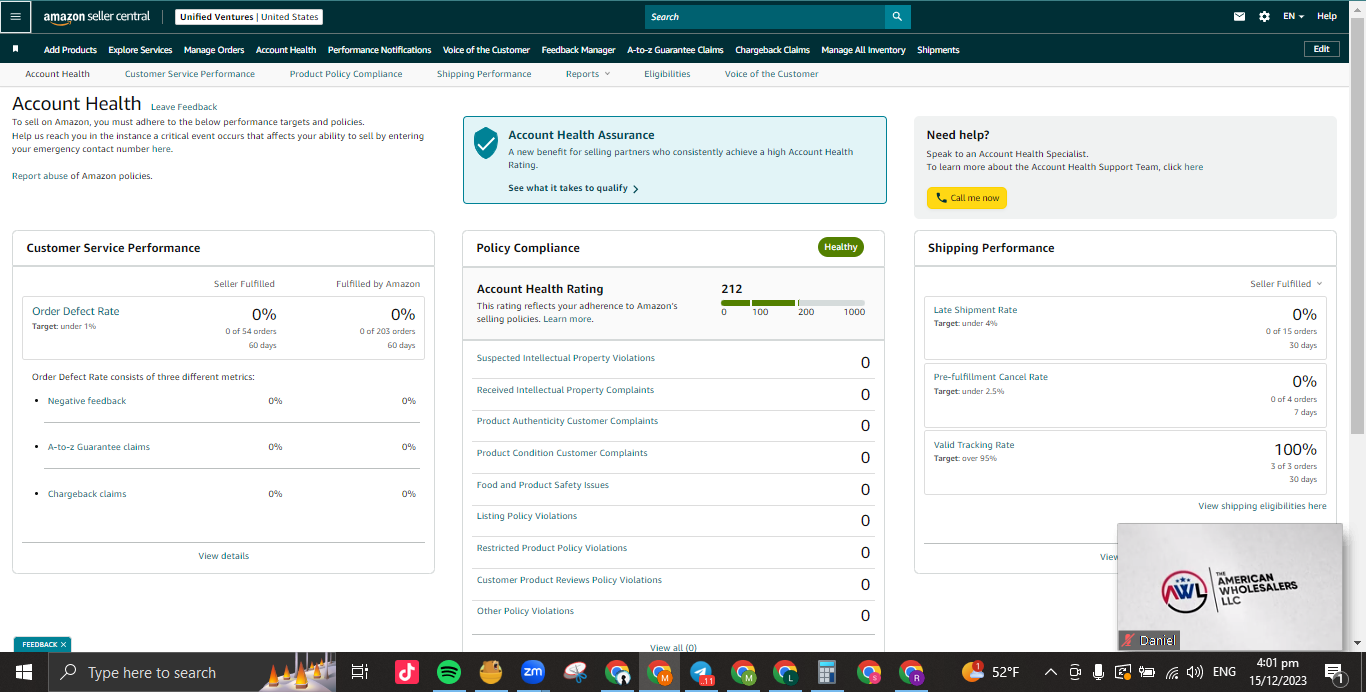Image resolution: width=1366 pixels, height=692 pixels.
Task: Open Suspected Intellectual Property Violations
Action: pos(566,358)
